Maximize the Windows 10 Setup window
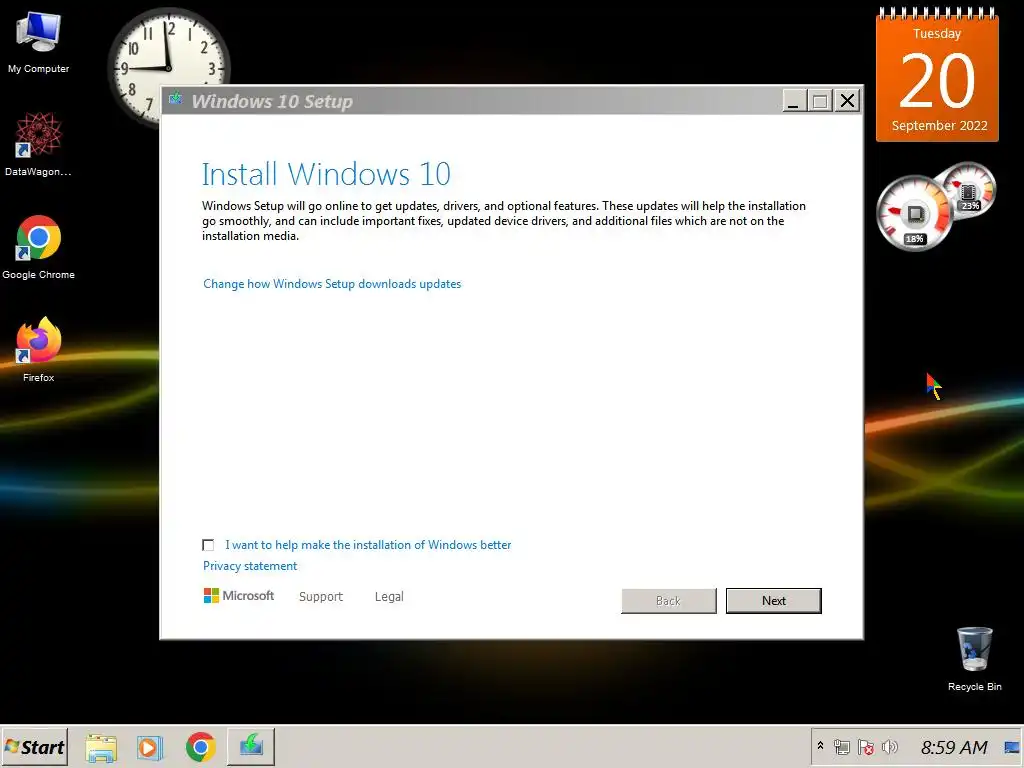Viewport: 1024px width, 768px height. [x=820, y=101]
